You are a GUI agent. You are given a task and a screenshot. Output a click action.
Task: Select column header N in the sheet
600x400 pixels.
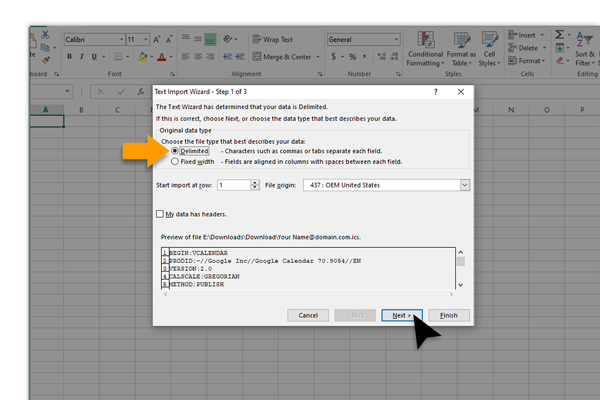point(511,110)
